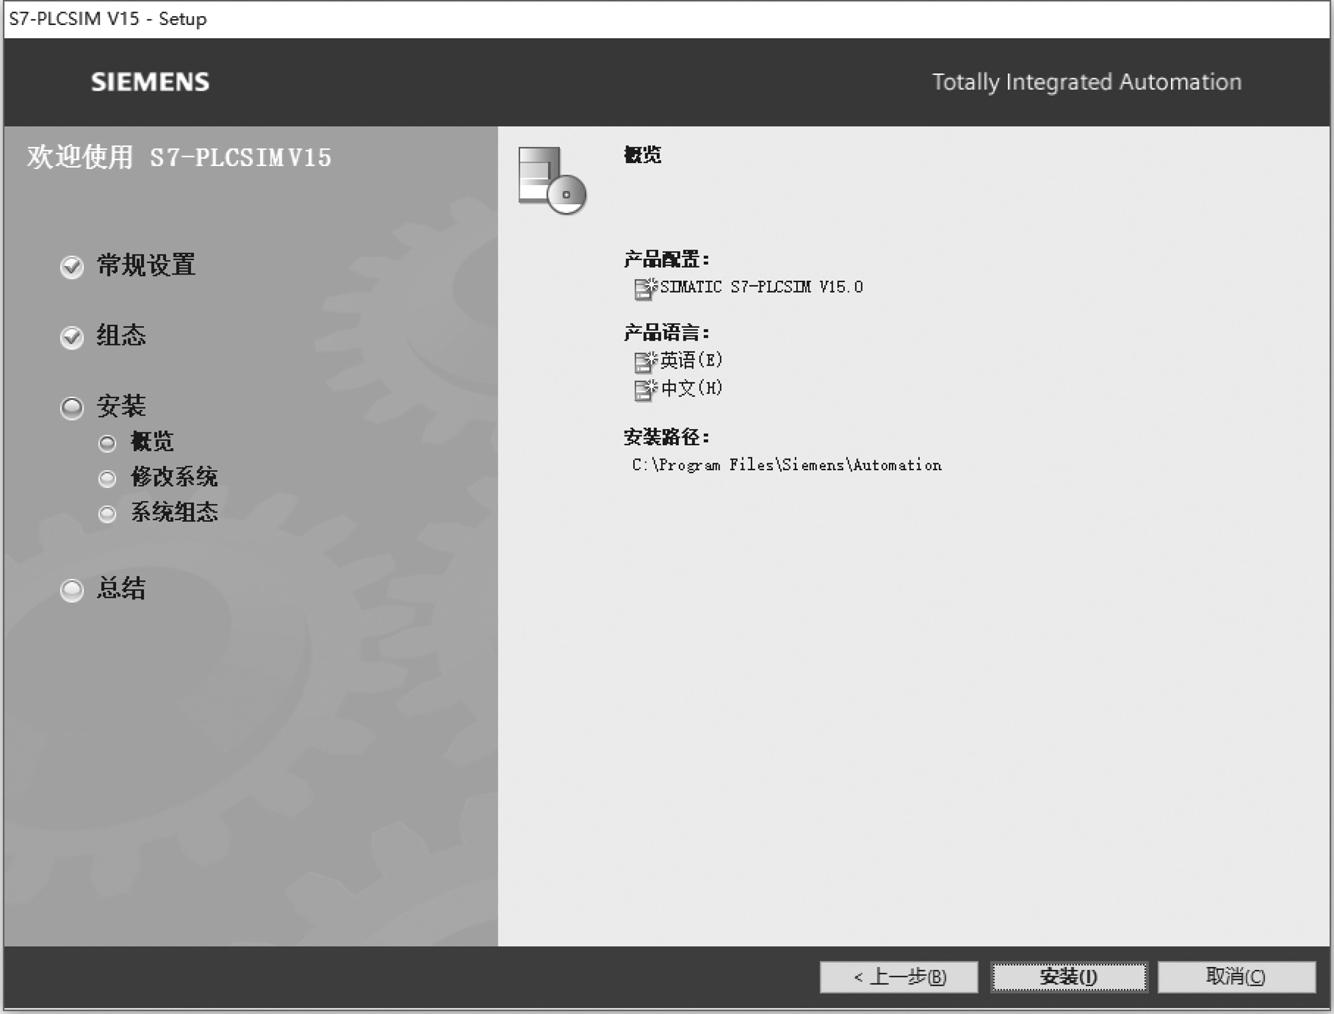1334x1014 pixels.
Task: Click the Totally Integrated Automation text
Action: (1087, 82)
